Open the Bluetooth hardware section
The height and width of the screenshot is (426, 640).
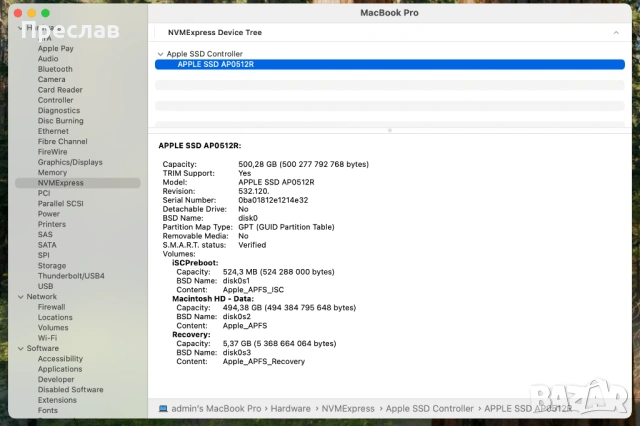(55, 69)
